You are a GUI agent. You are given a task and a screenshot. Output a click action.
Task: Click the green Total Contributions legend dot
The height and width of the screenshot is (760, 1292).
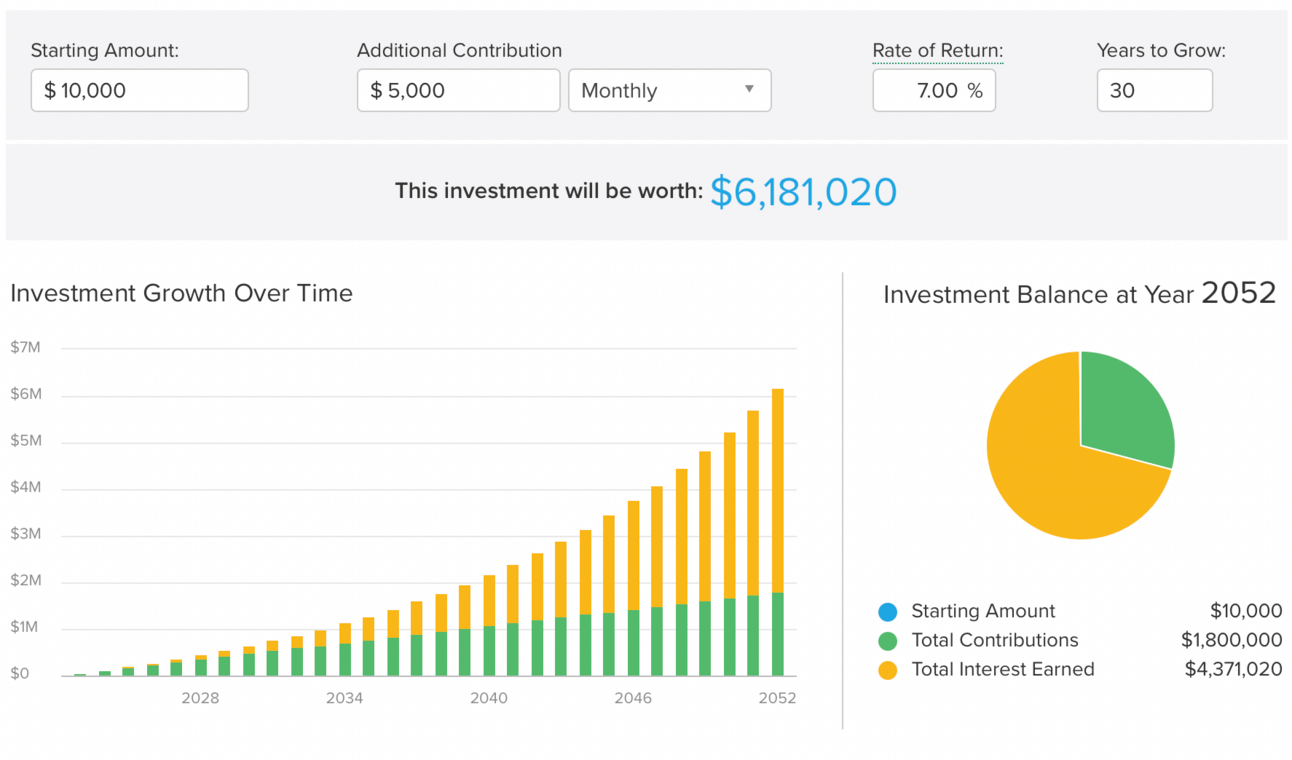887,641
